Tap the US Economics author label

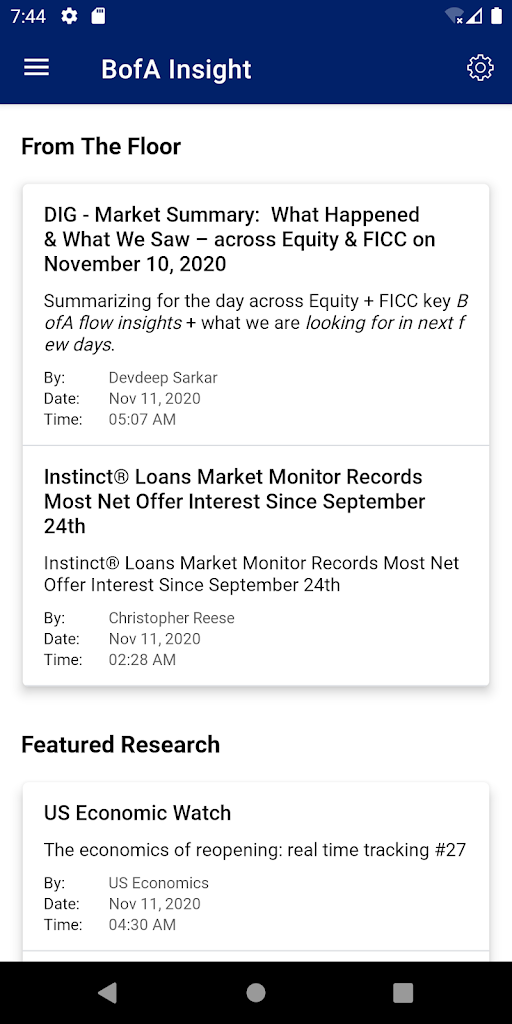(x=159, y=883)
